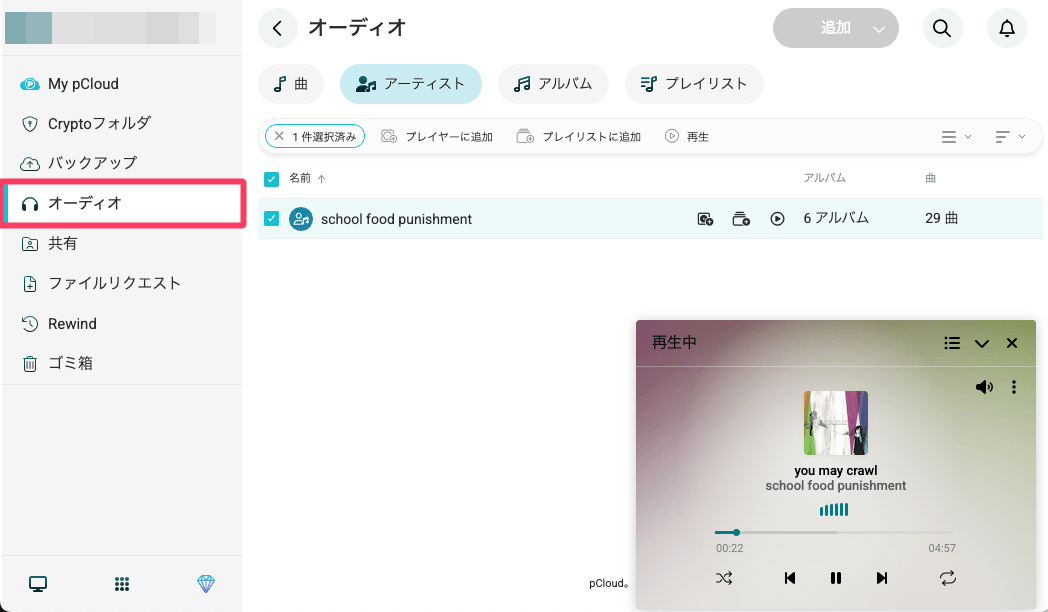
Task: Mute audio using the volume icon
Action: coord(984,386)
